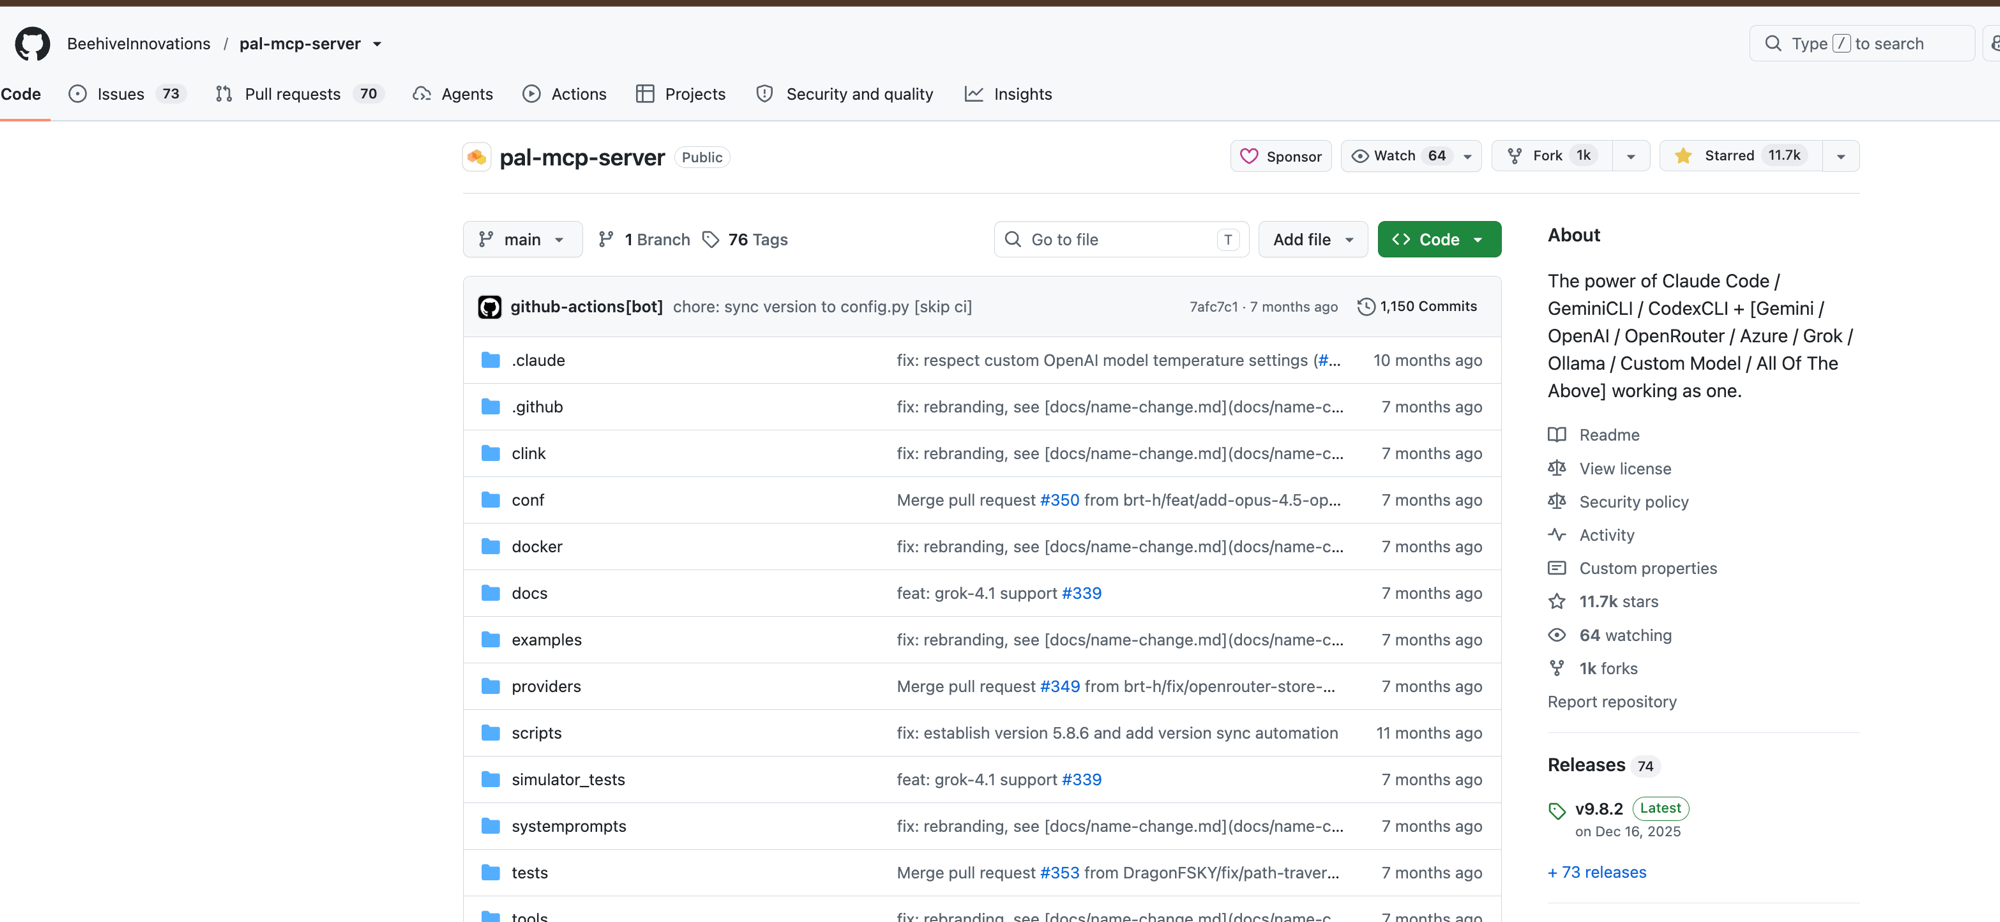This screenshot has height=922, width=2000.
Task: Click the star icon beside 11.7k stars
Action: 1557,602
